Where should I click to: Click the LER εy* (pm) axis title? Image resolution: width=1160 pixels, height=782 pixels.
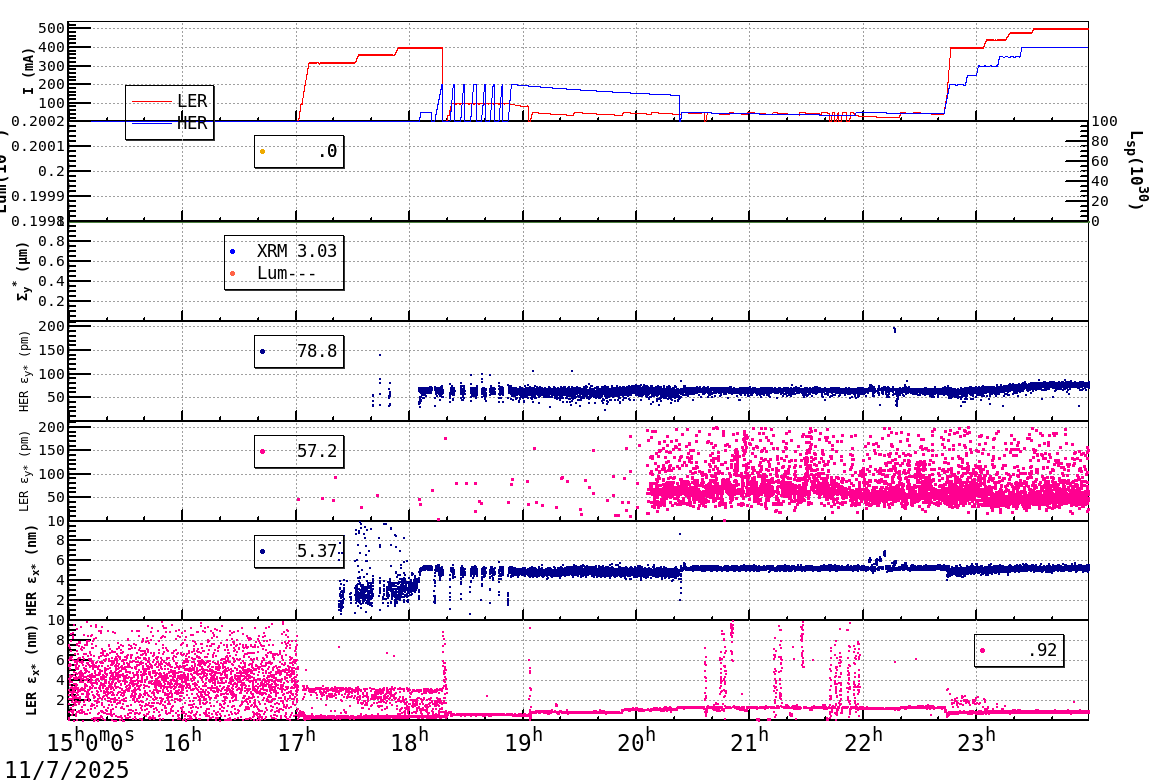click(x=24, y=471)
